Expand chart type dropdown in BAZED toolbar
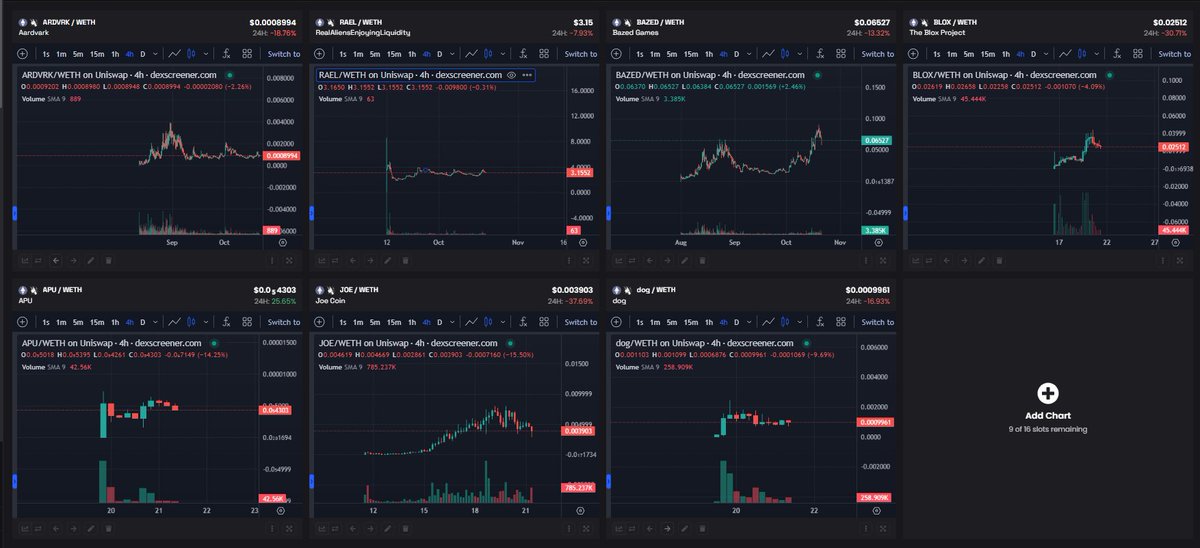 pos(800,54)
